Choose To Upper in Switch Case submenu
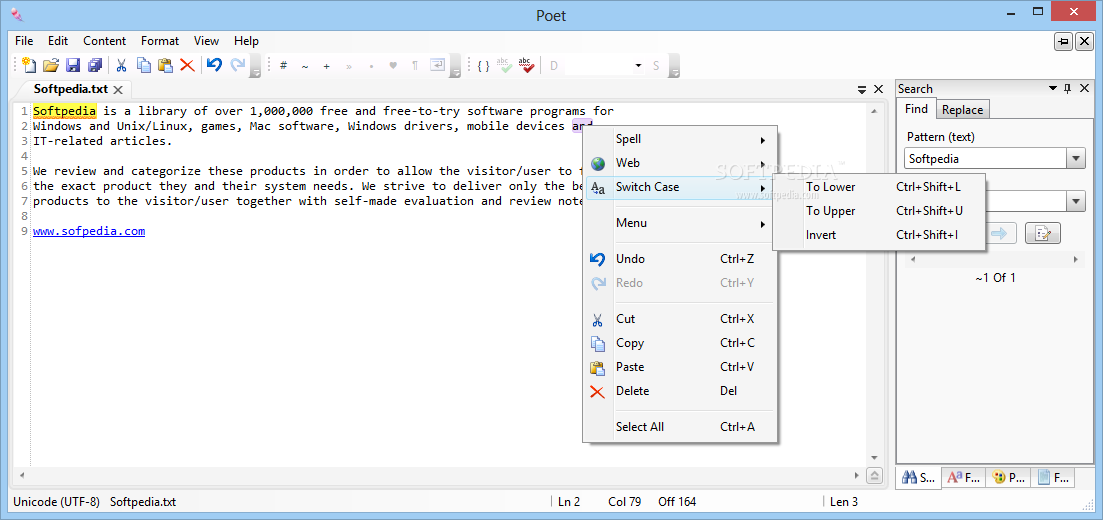 [878, 211]
